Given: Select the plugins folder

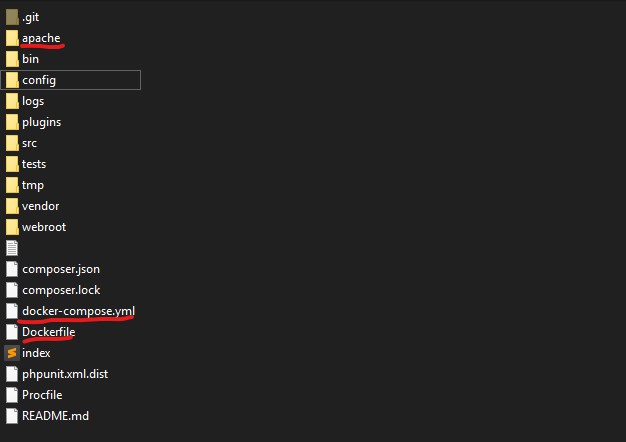Looking at the screenshot, I should [x=41, y=122].
